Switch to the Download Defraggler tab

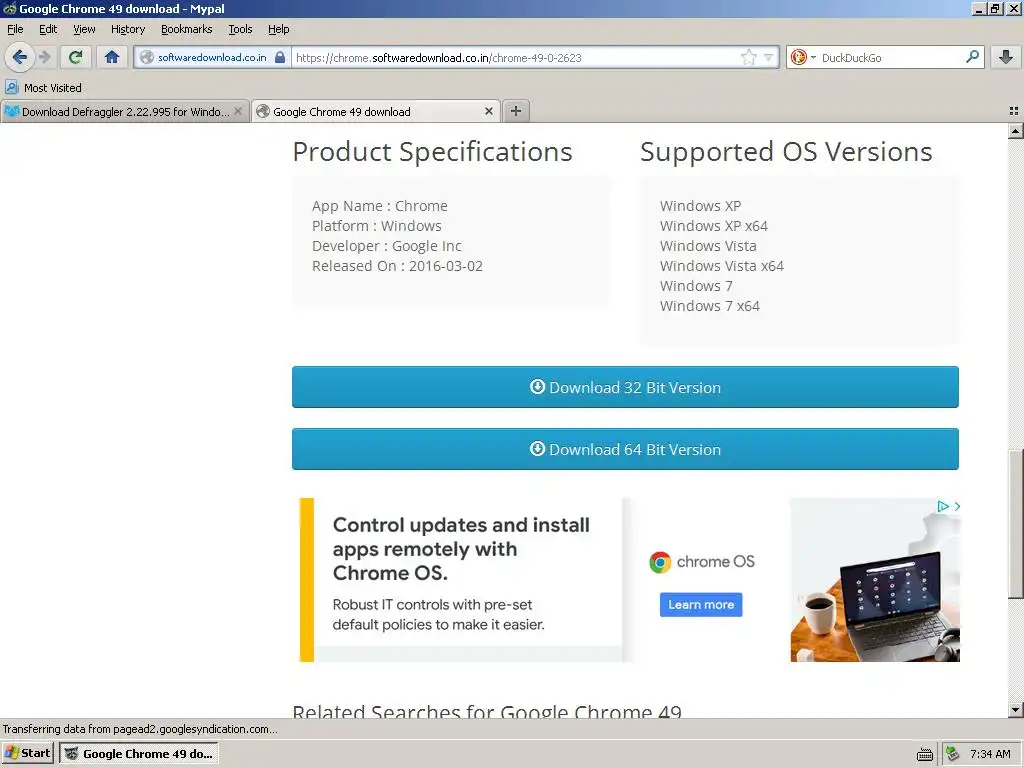point(125,112)
